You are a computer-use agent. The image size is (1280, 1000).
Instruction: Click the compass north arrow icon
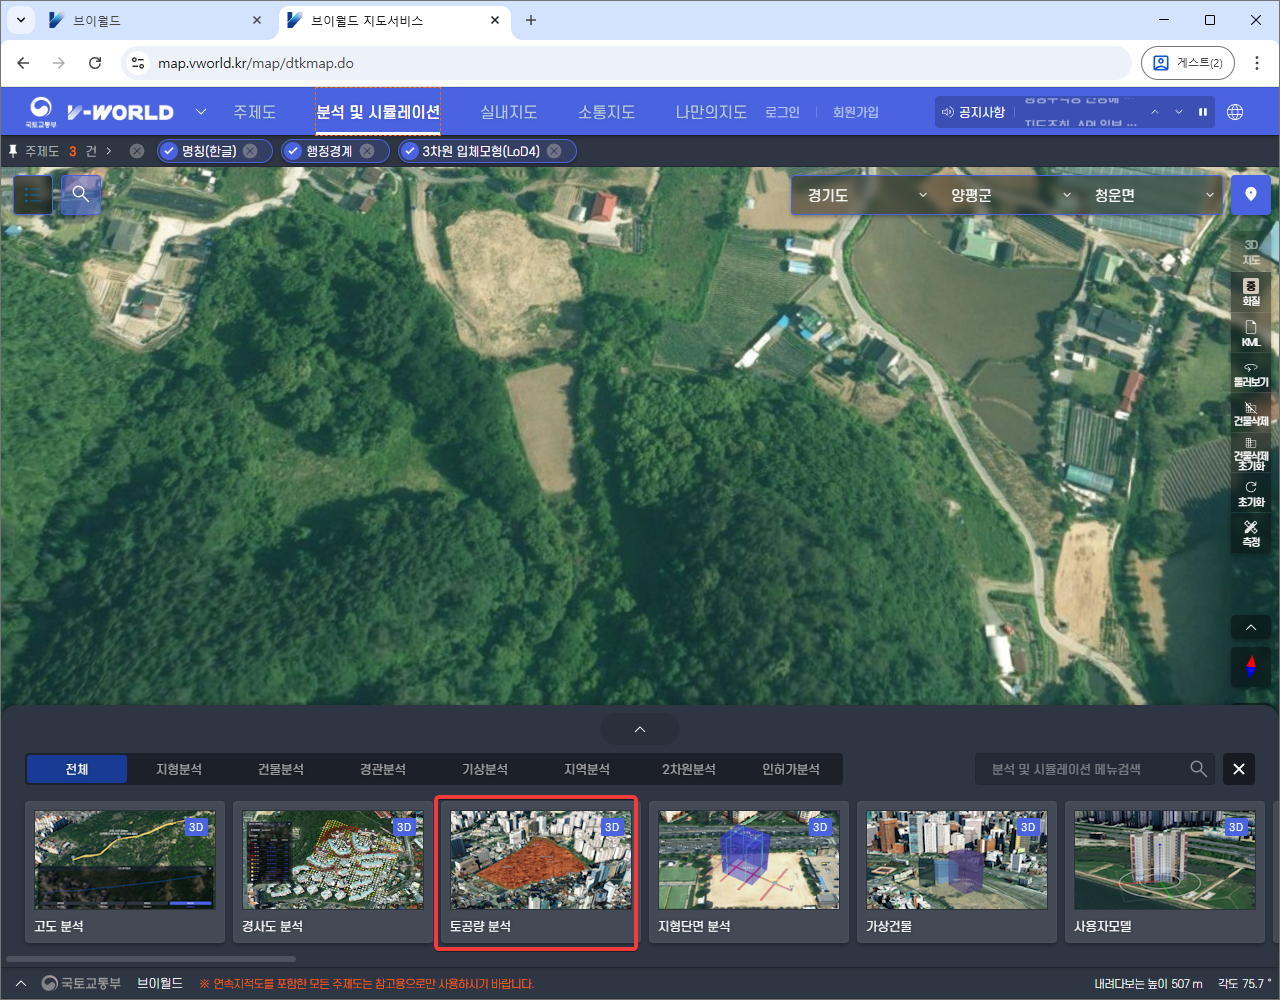click(1250, 666)
